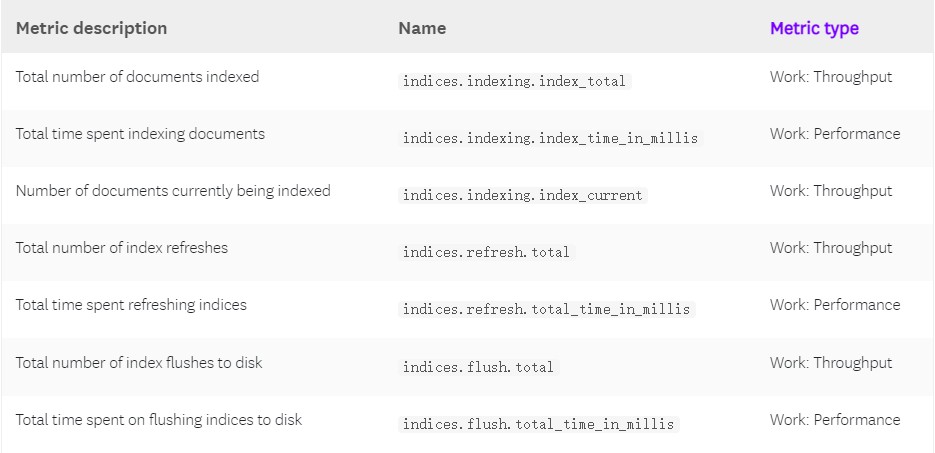Click the indices.refresh.total metric name
The width and height of the screenshot is (935, 453).
click(x=486, y=252)
